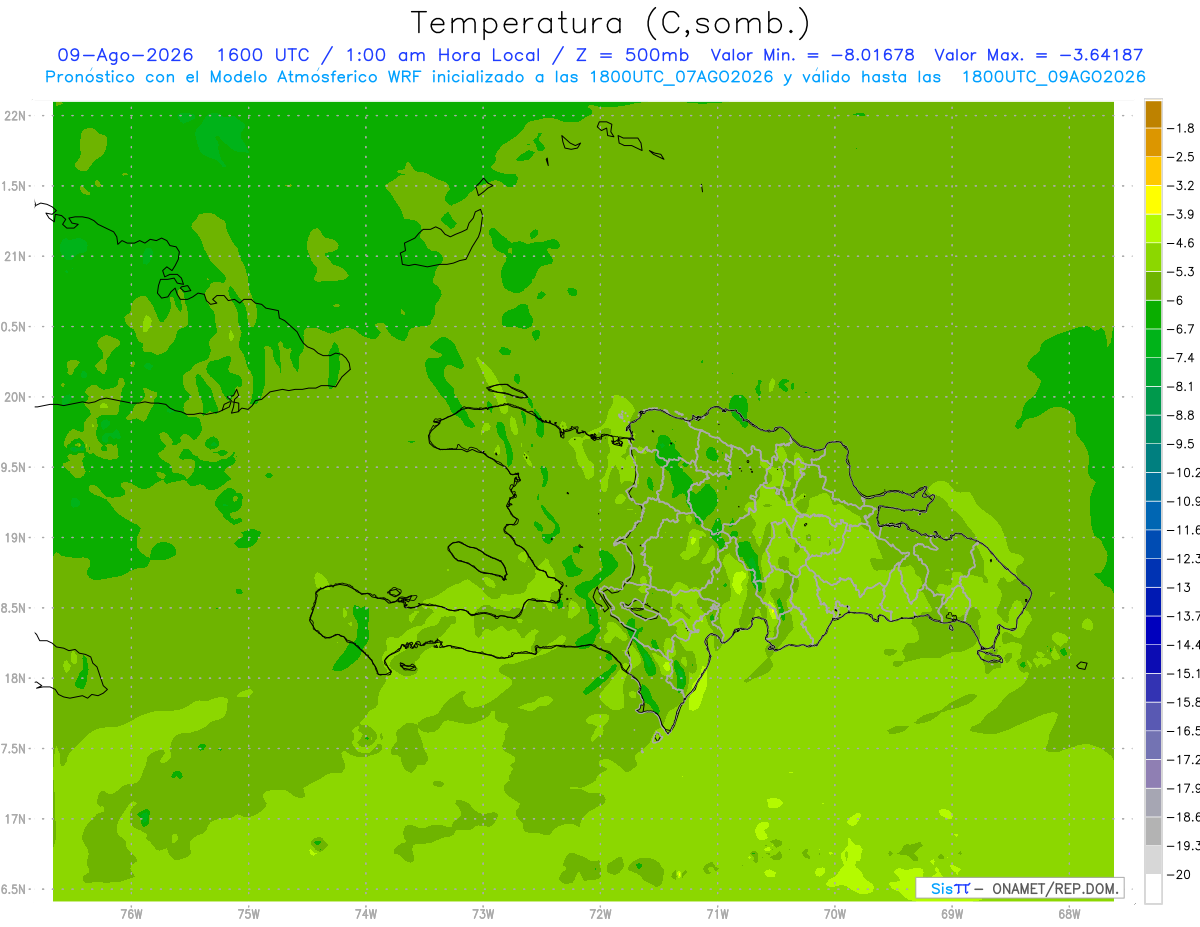Click the "Valor Max. = -3.64187" text
This screenshot has width=1200, height=927.
coord(1038,55)
